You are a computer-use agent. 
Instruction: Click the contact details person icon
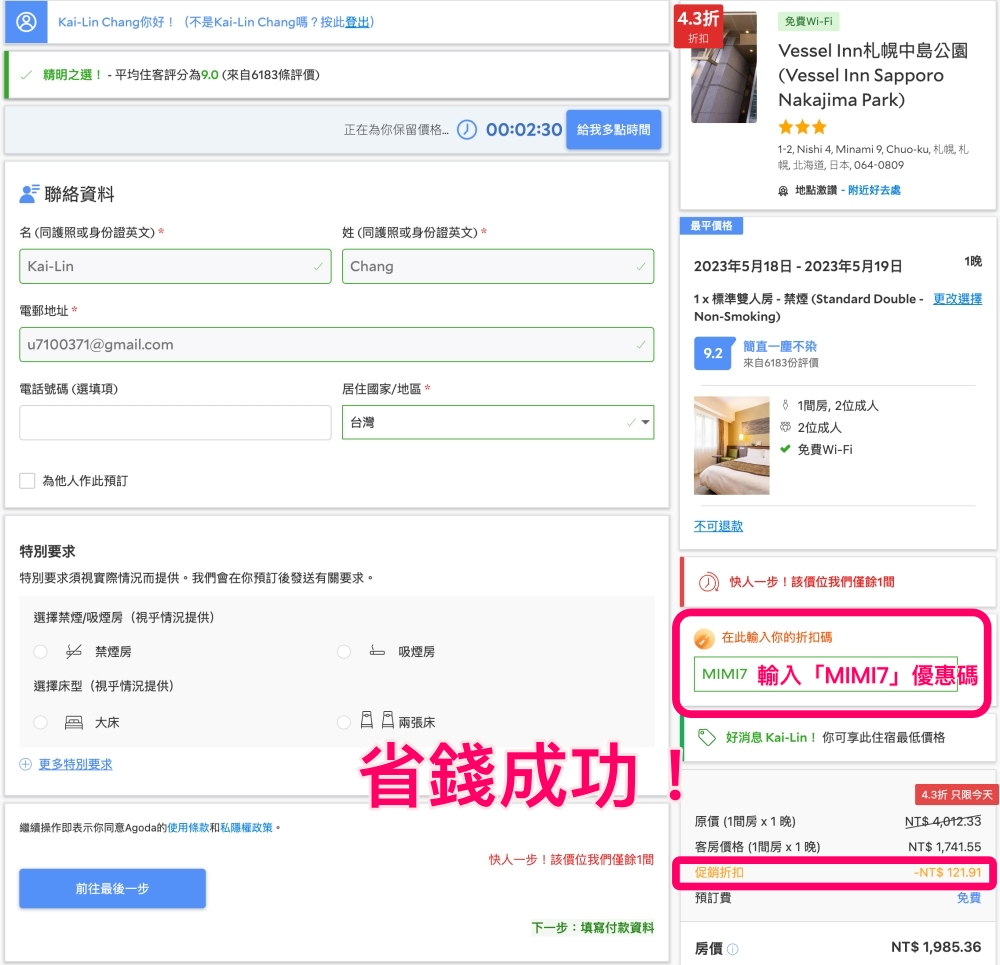29,194
